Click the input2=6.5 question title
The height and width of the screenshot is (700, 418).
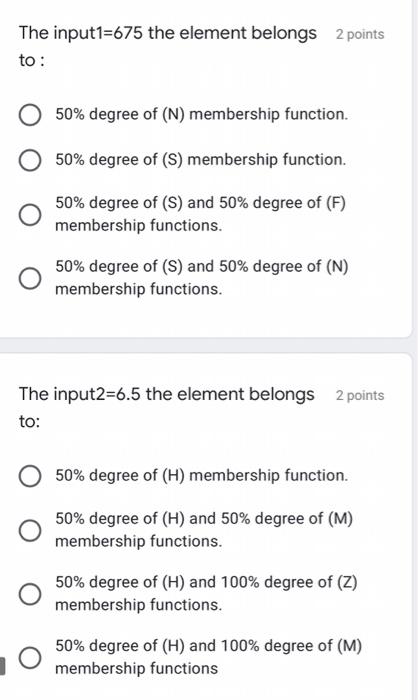point(167,407)
